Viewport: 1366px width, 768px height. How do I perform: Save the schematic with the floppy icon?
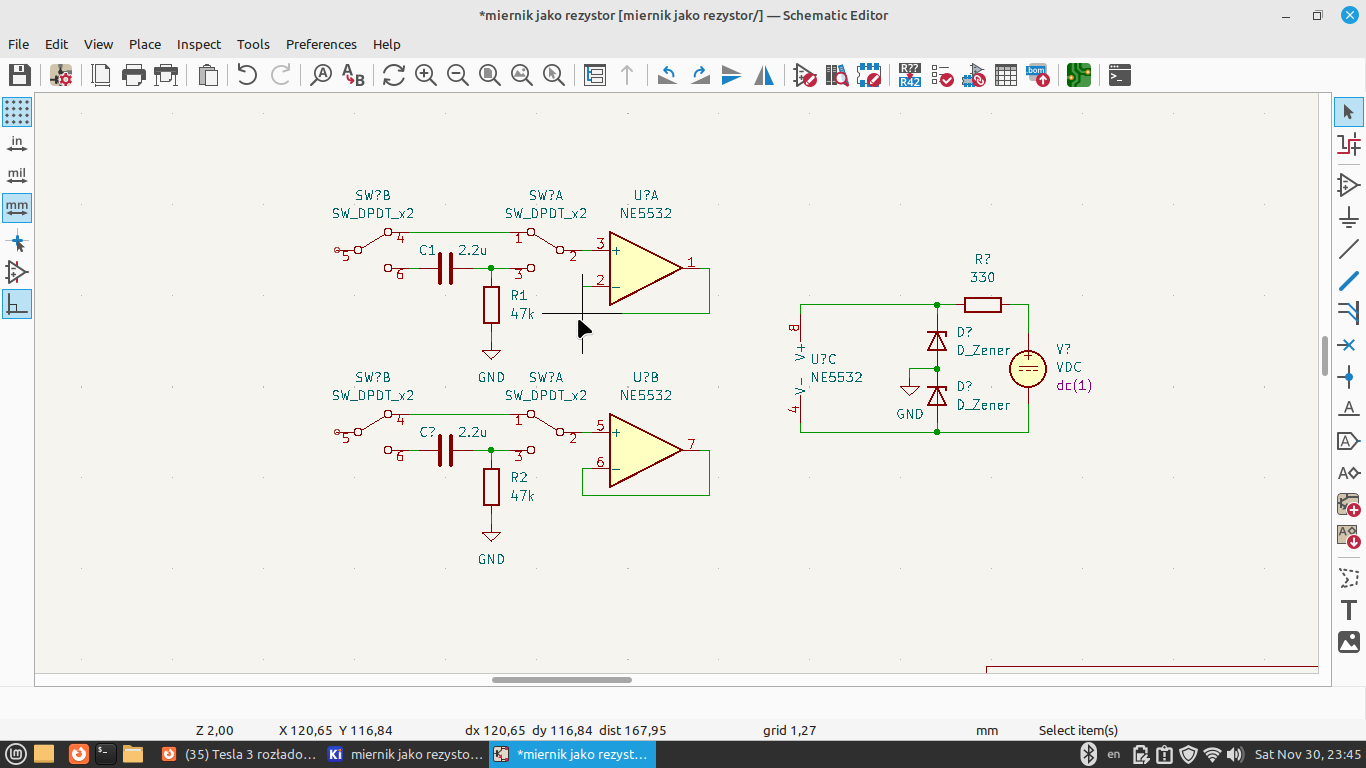tap(20, 75)
